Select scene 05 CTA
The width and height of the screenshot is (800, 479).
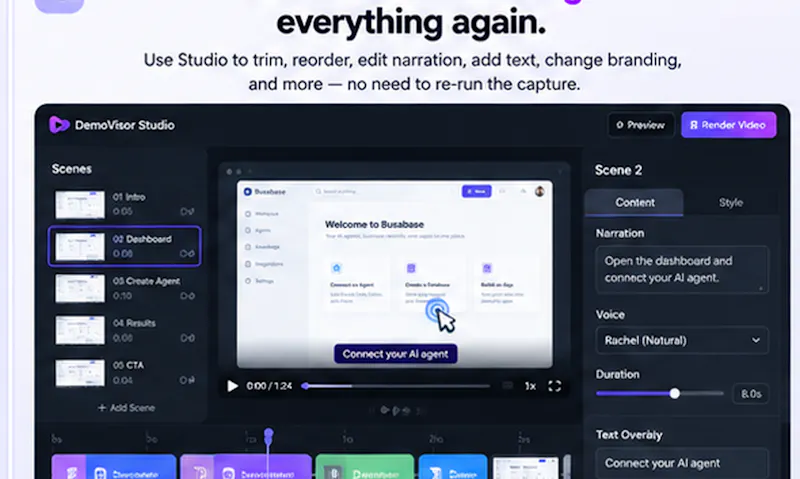tap(124, 372)
